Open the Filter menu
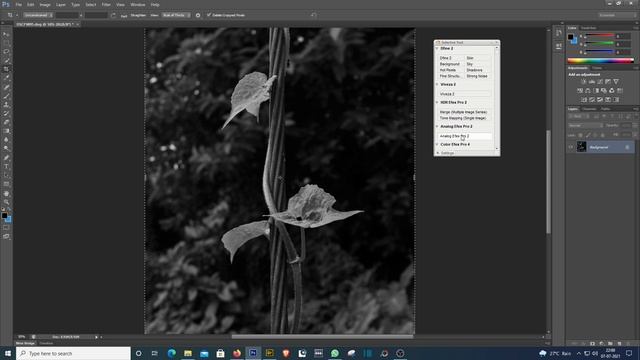640x360 pixels. point(106,4)
